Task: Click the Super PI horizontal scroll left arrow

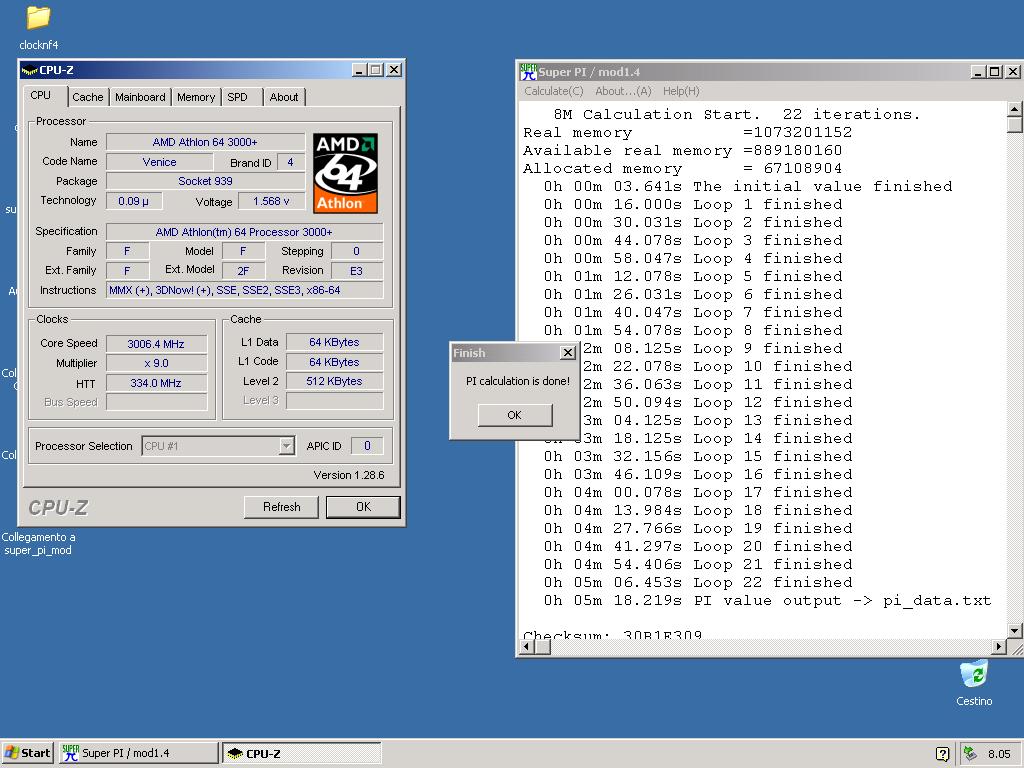Action: (528, 647)
